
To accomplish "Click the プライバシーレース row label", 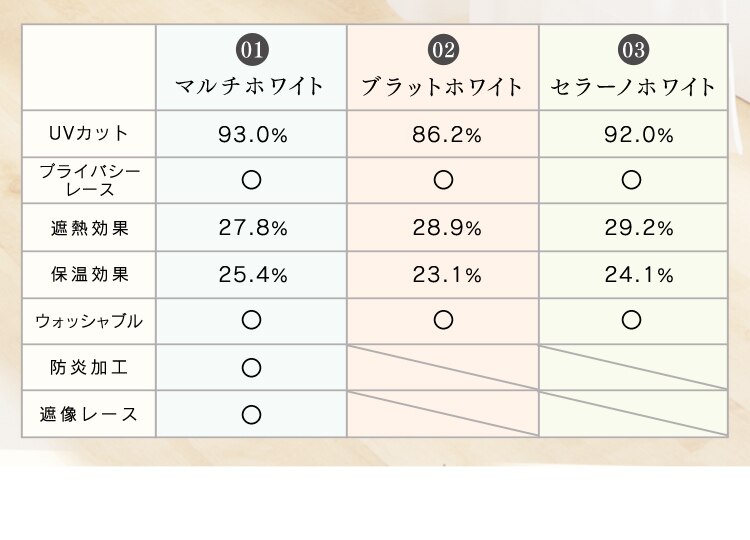I will point(88,180).
